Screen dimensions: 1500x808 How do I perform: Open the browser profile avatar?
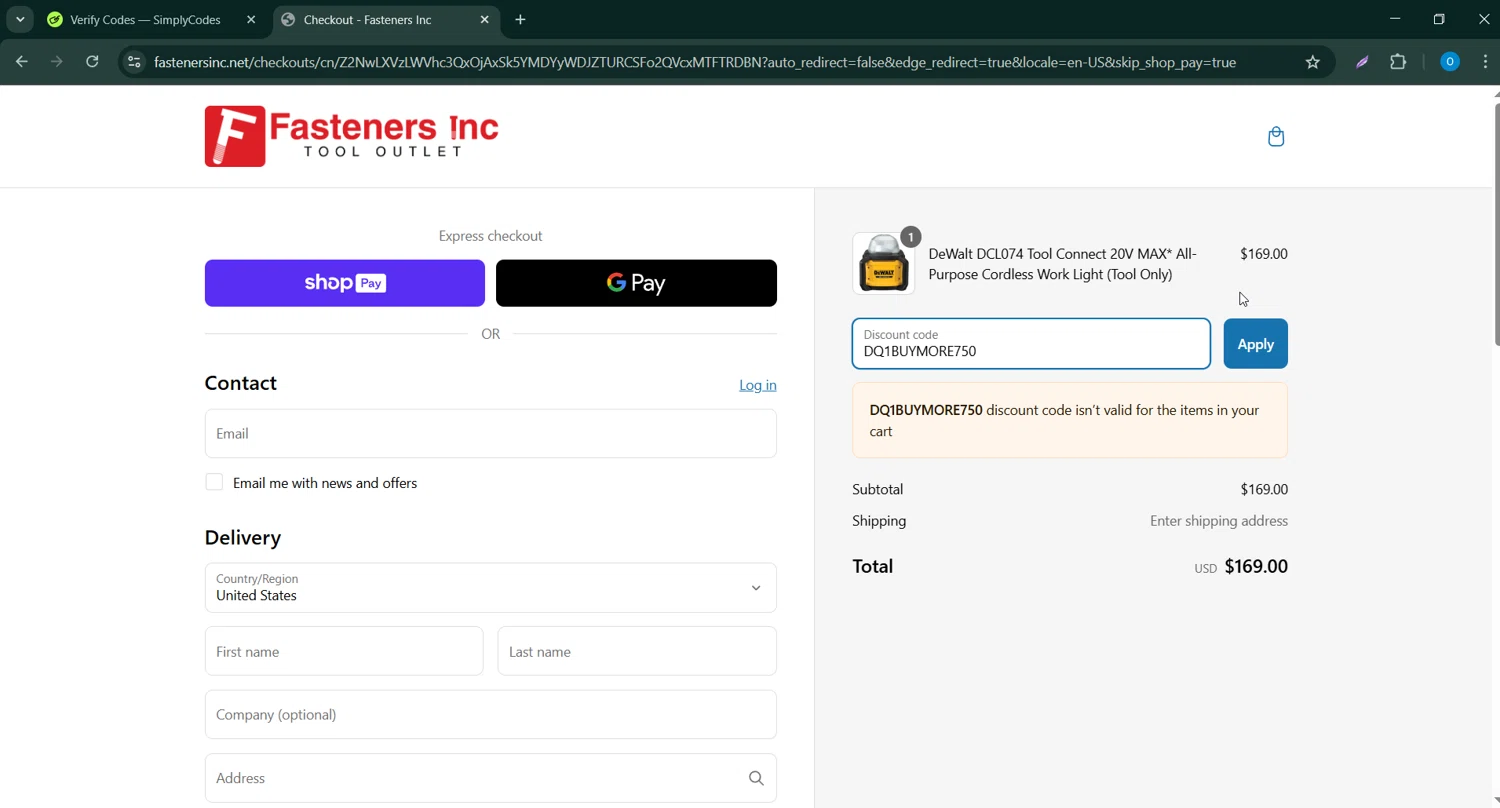pyautogui.click(x=1449, y=62)
